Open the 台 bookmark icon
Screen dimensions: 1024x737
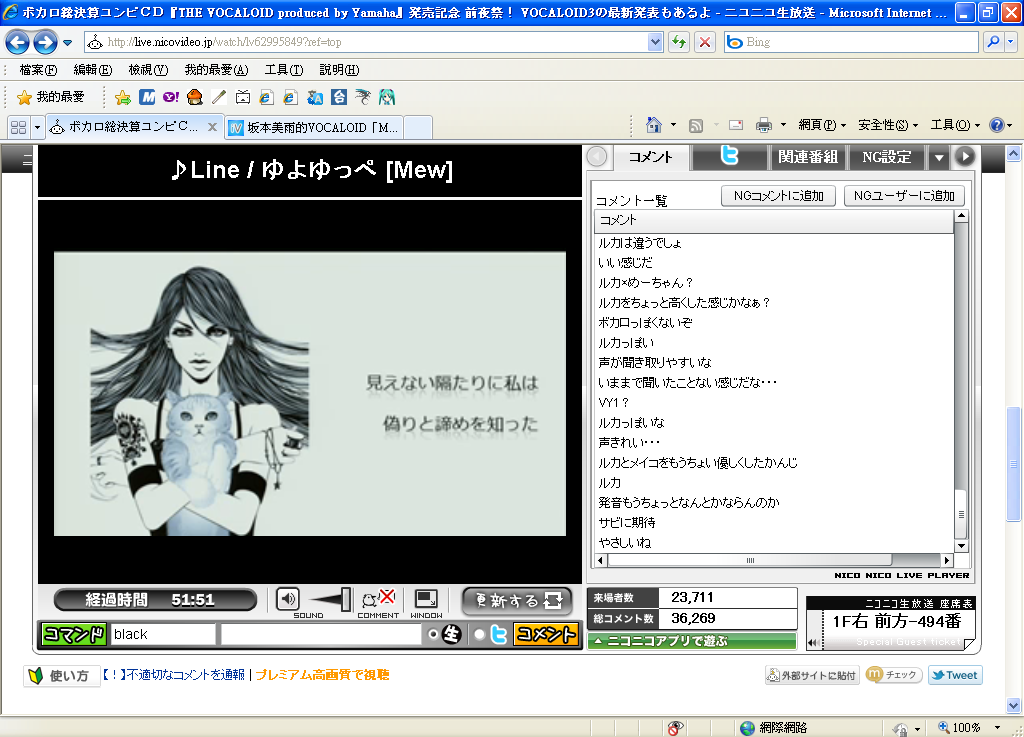[x=339, y=97]
